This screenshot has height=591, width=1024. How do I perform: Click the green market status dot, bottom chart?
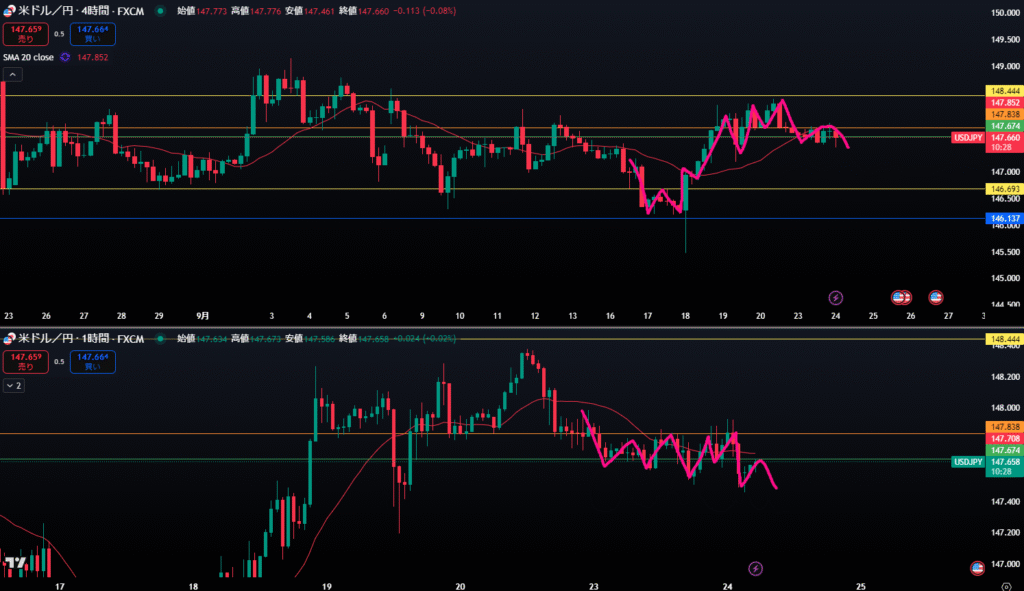point(161,339)
